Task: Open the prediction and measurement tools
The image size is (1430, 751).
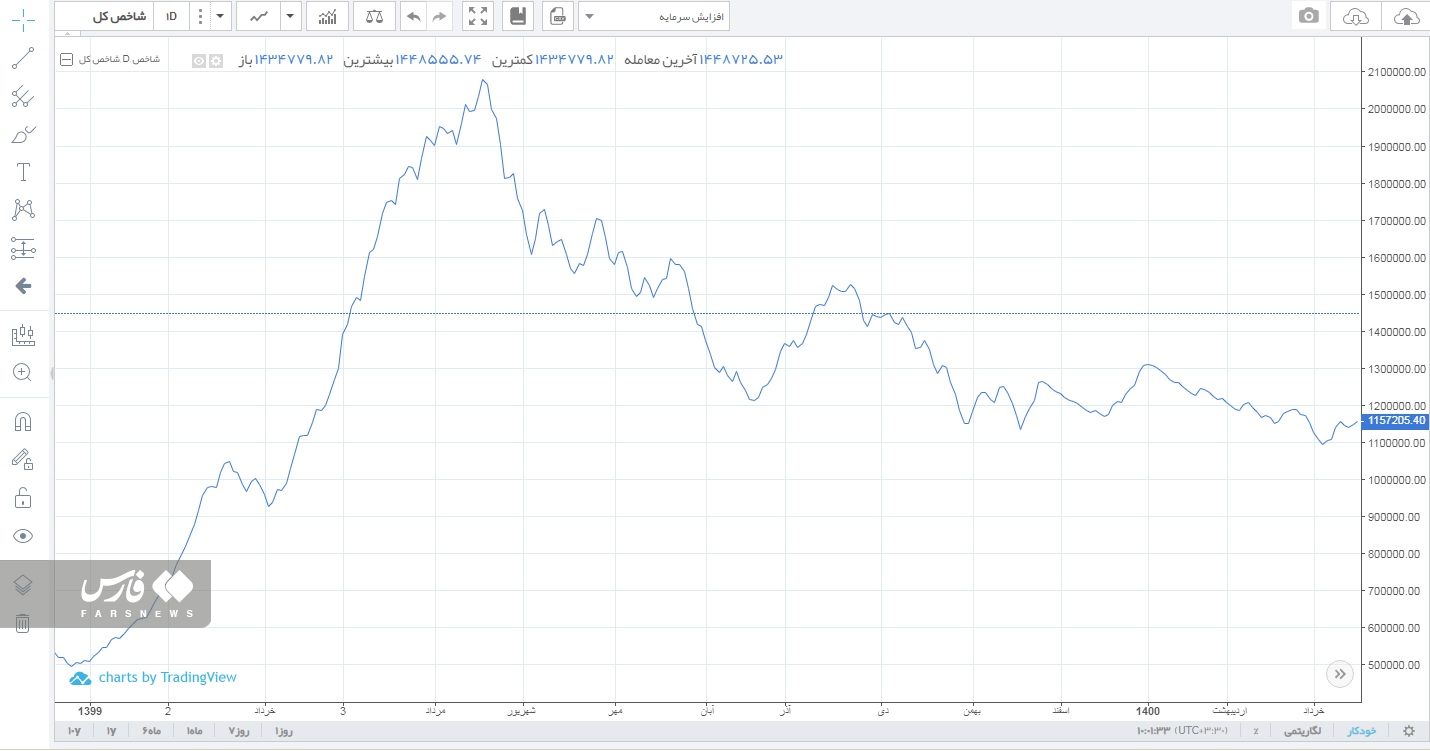Action: 23,248
